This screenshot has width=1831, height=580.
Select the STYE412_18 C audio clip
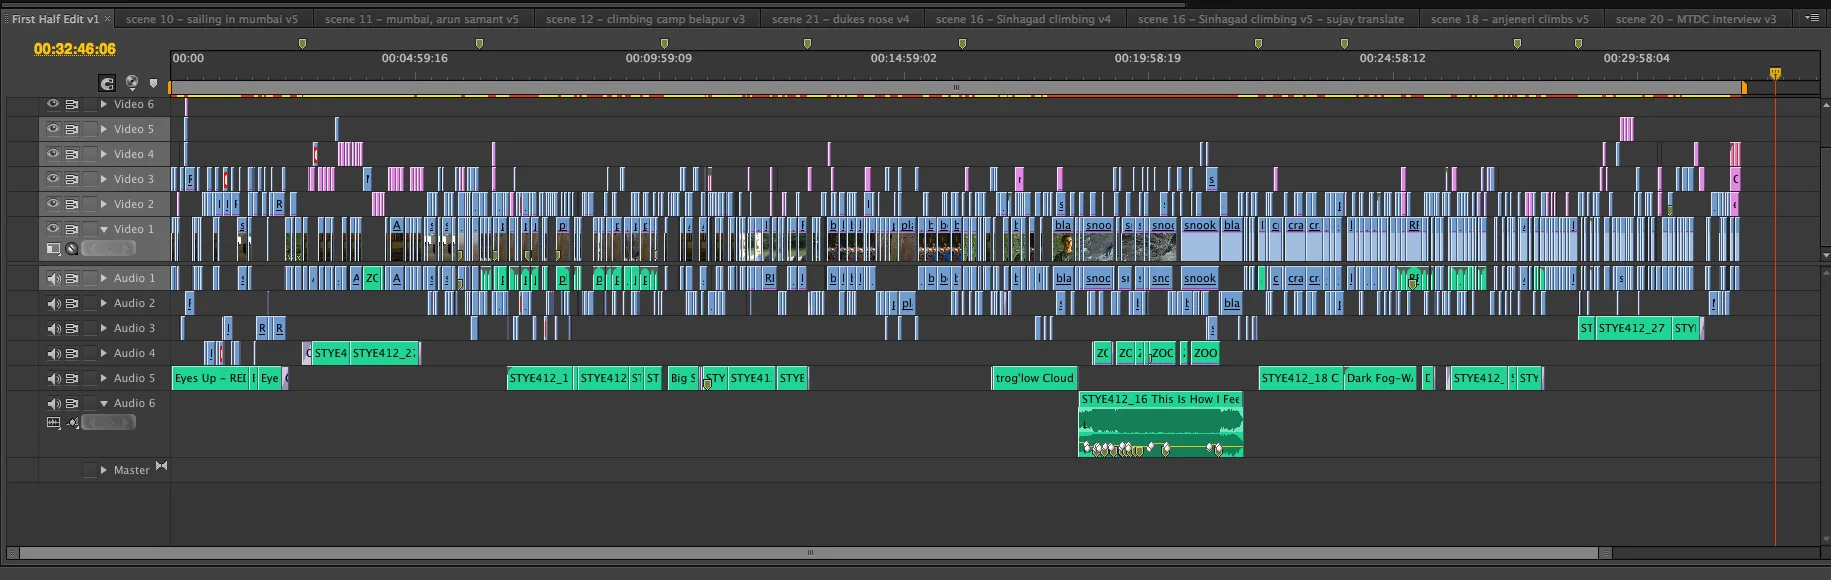(1300, 378)
